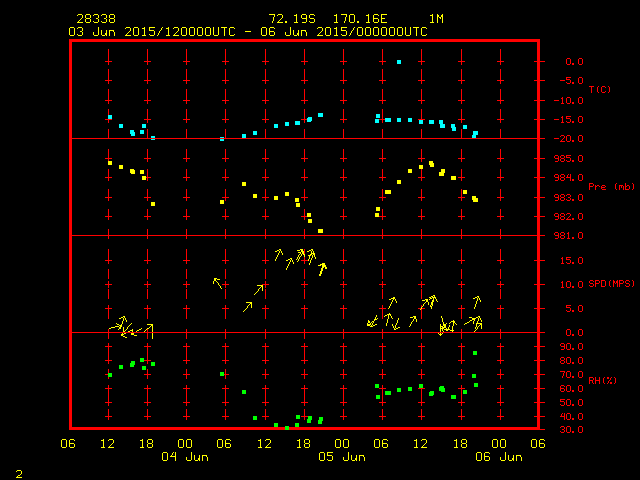Select the northwest-pointing wind arrow near 10 m/s
Screen dimensions: 640x480
(x=218, y=283)
